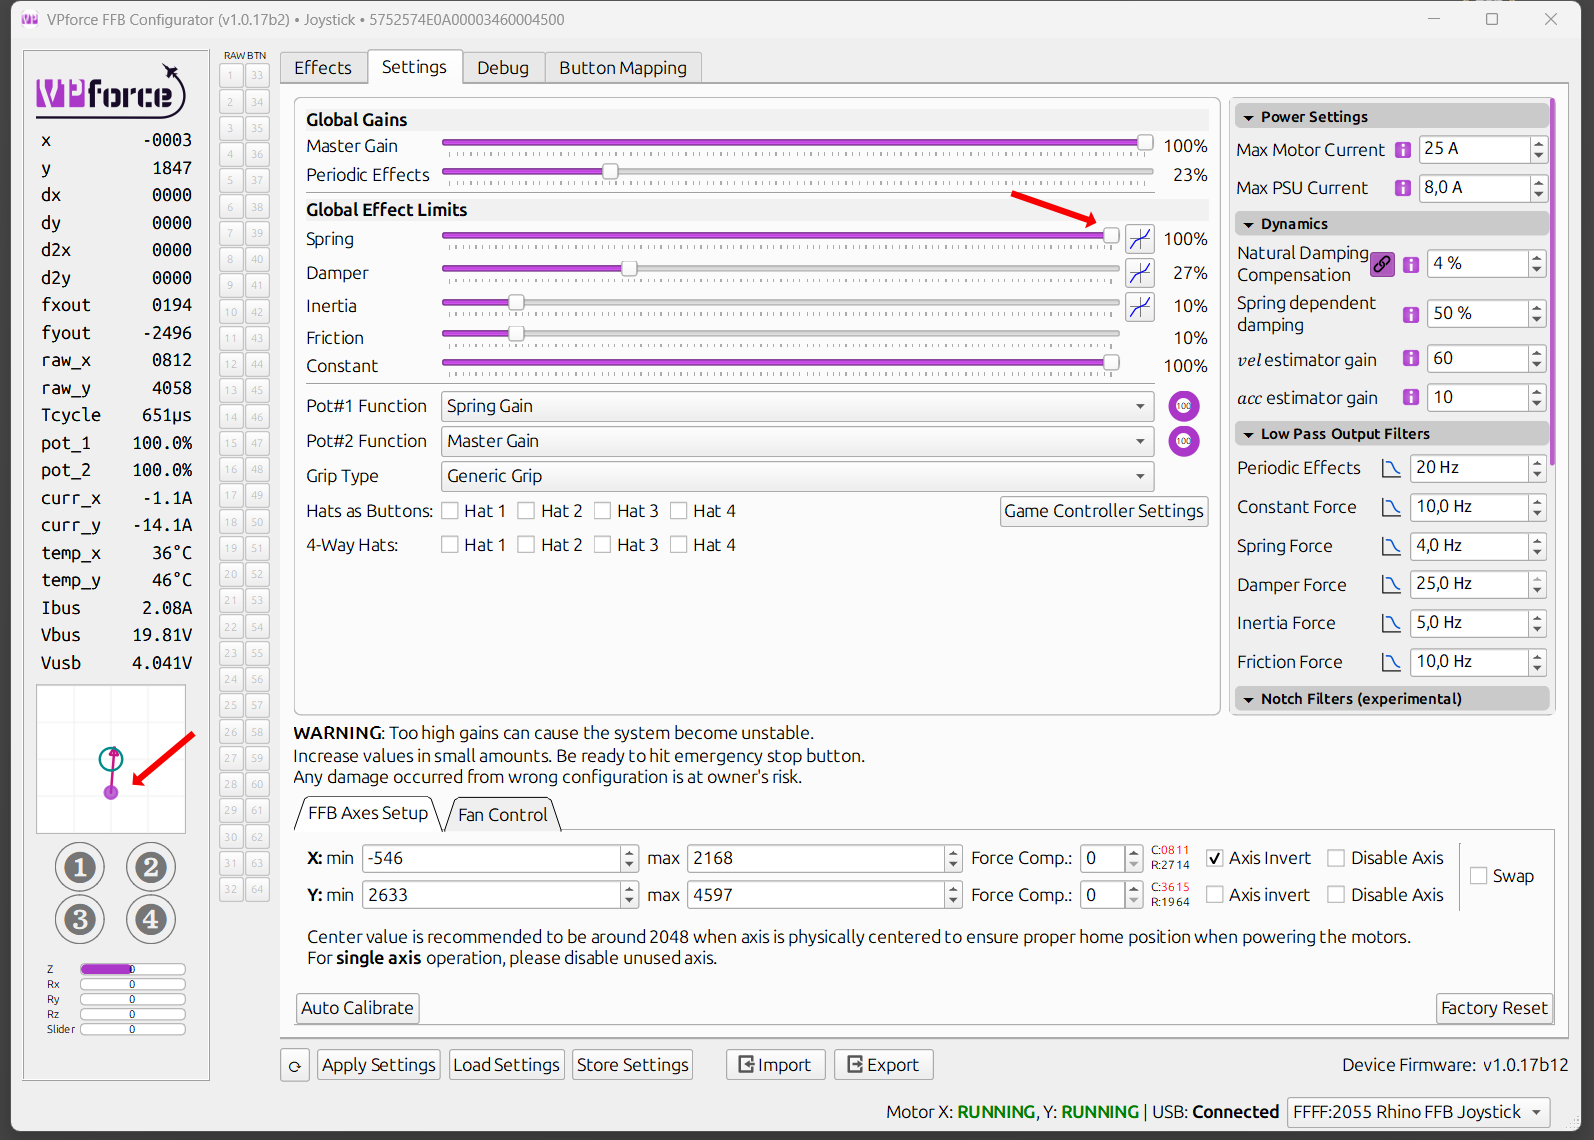Check Disable Axis for the Y axis
This screenshot has height=1140, width=1594.
click(x=1336, y=895)
